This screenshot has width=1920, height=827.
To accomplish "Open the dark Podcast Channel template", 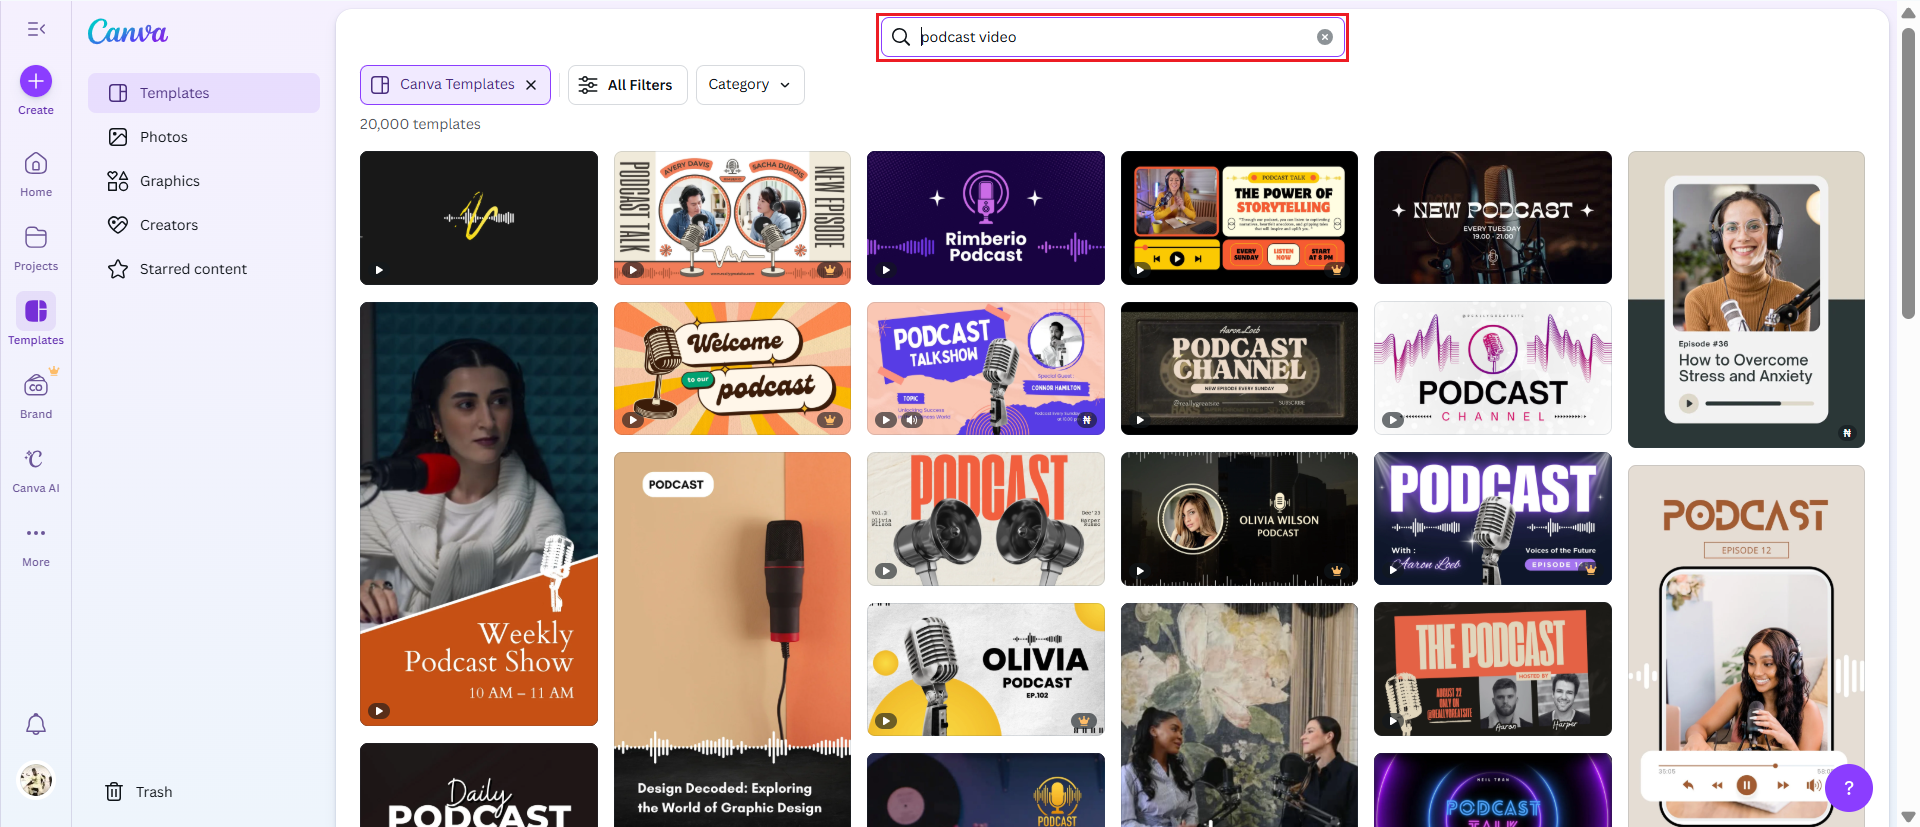I will [1239, 368].
